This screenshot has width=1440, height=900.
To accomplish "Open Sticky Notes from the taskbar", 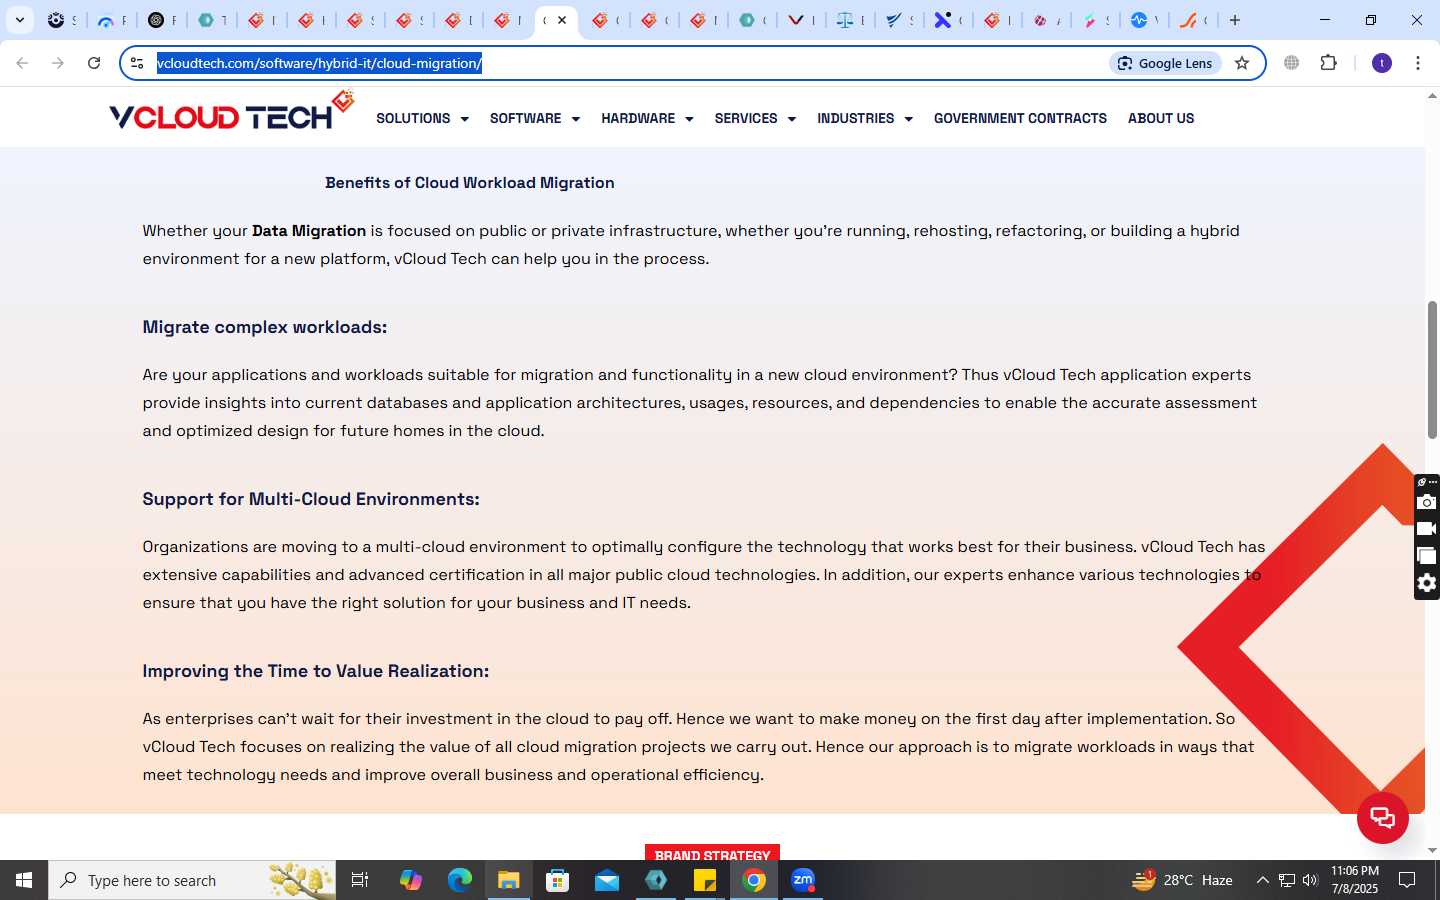I will pos(705,880).
